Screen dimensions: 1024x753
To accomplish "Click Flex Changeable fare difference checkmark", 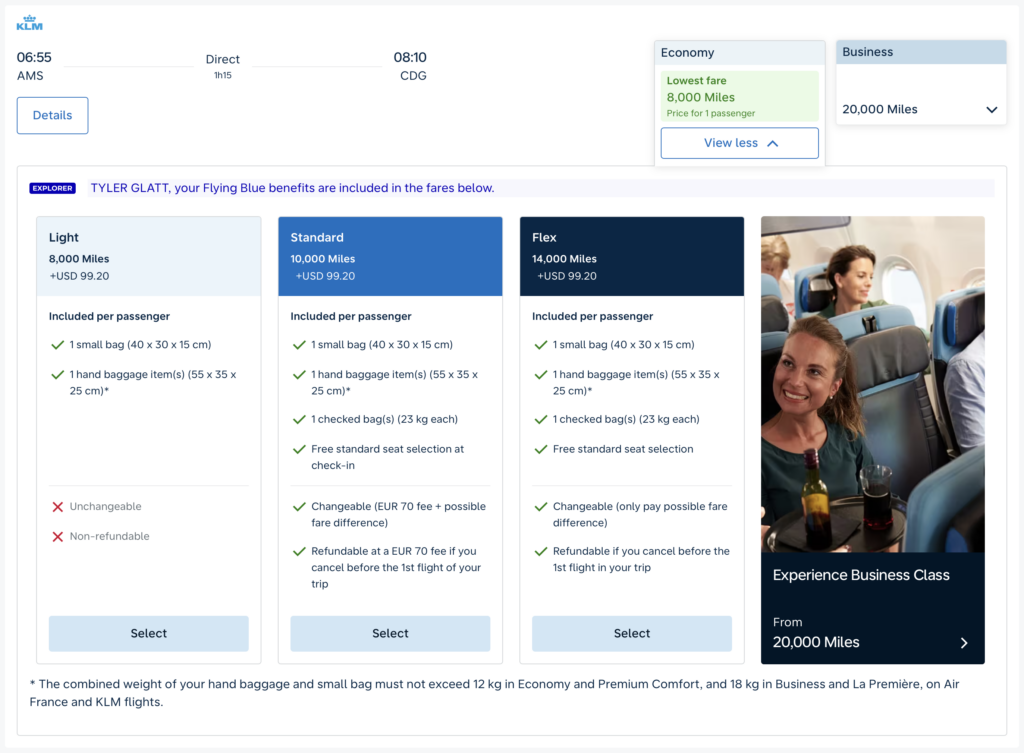I will coord(541,507).
